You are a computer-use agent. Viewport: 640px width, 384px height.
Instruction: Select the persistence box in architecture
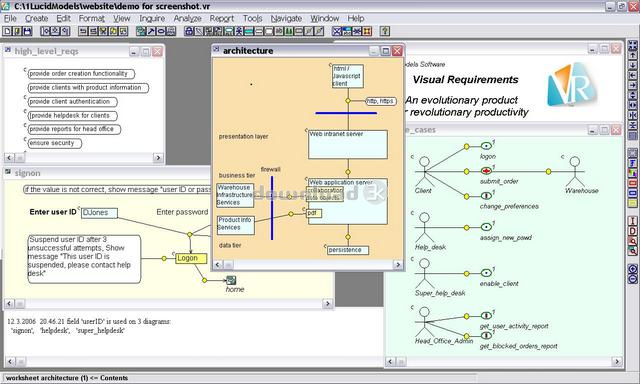pos(348,250)
